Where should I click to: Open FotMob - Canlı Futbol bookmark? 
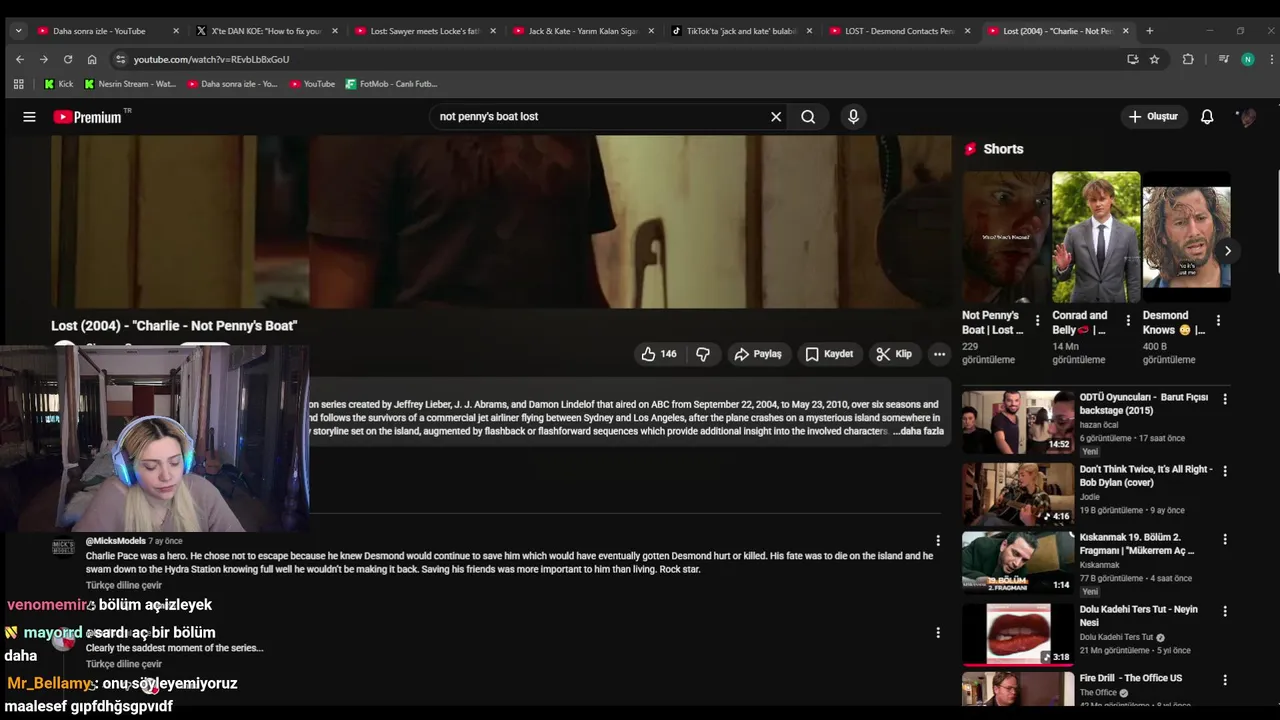[x=391, y=84]
